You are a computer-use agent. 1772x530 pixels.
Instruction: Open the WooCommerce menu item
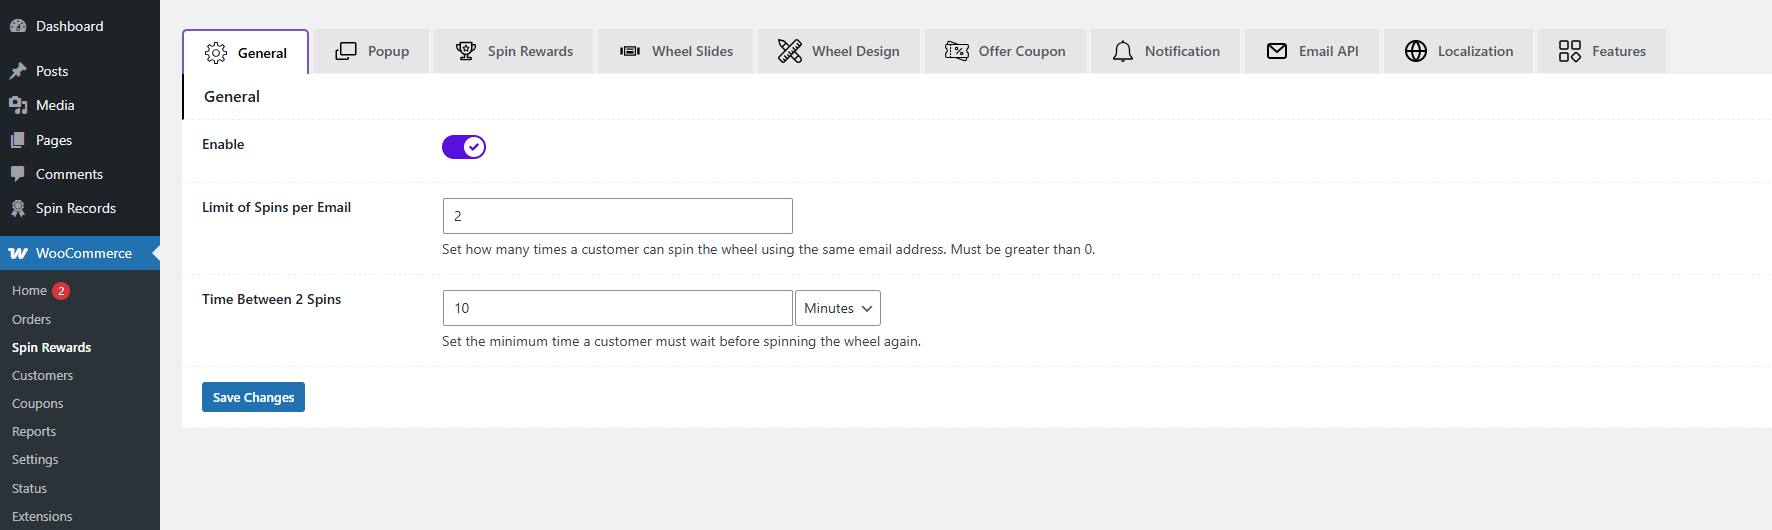pos(80,253)
